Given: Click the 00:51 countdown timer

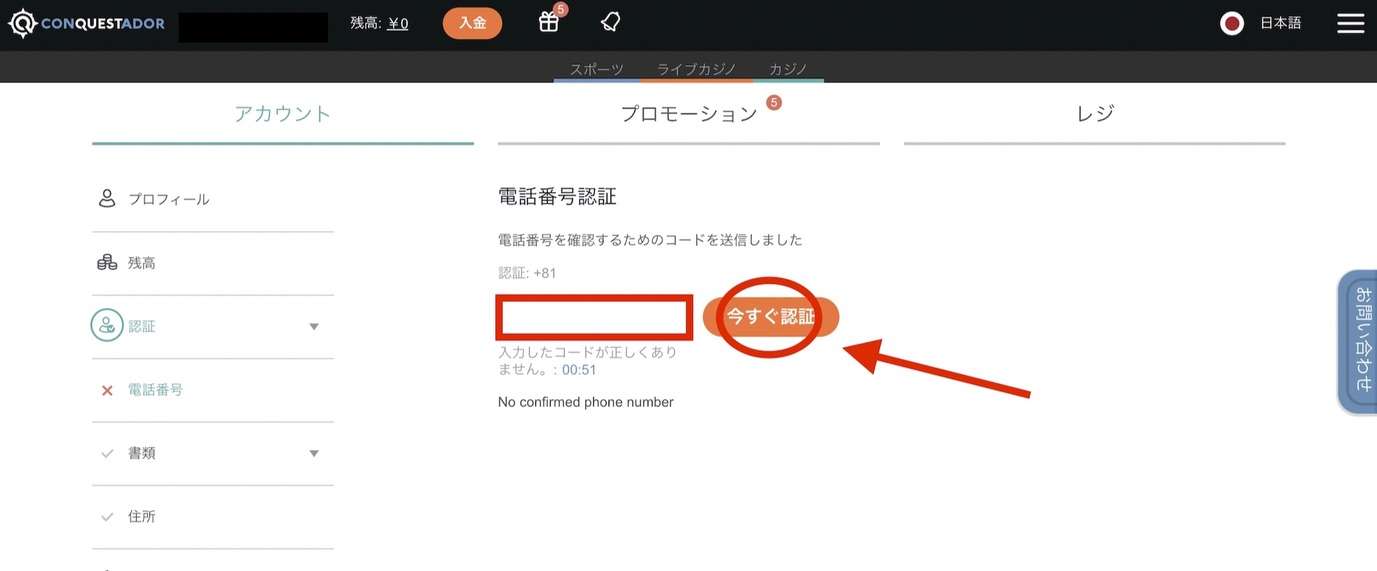Looking at the screenshot, I should tap(579, 370).
